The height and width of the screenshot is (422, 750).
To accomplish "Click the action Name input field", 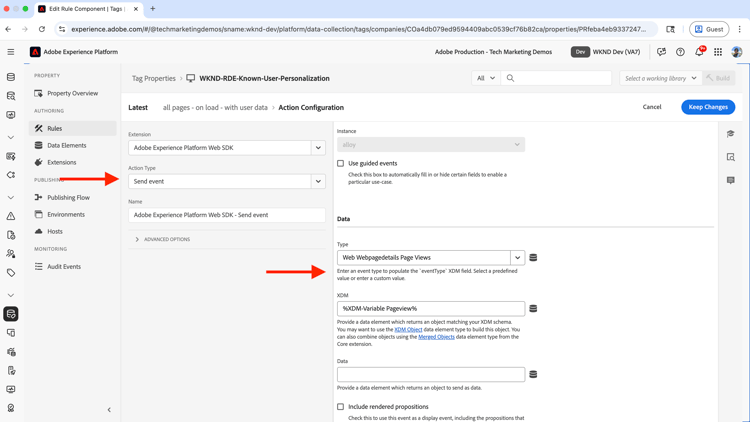I will (x=227, y=215).
